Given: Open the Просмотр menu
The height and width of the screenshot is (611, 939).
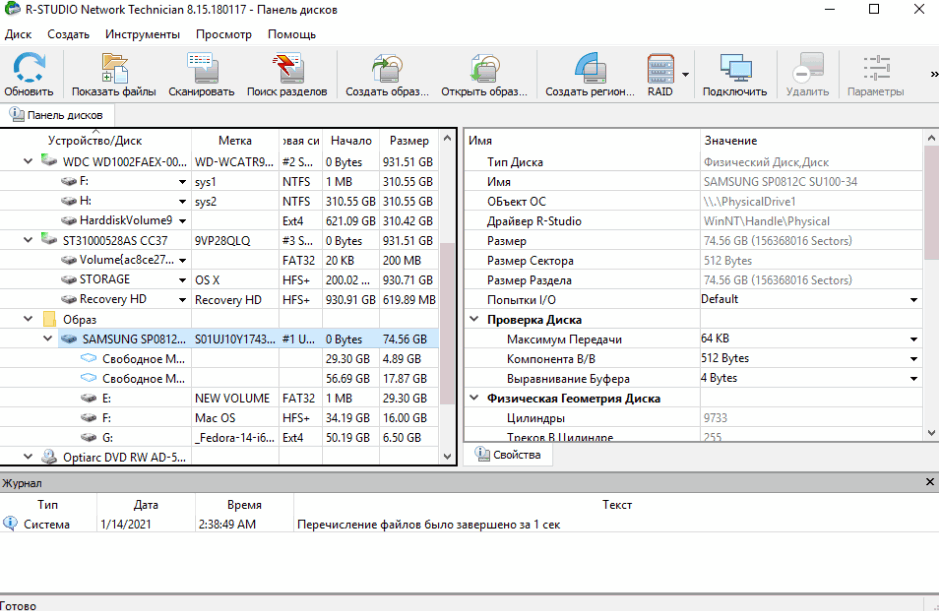Looking at the screenshot, I should tap(224, 34).
